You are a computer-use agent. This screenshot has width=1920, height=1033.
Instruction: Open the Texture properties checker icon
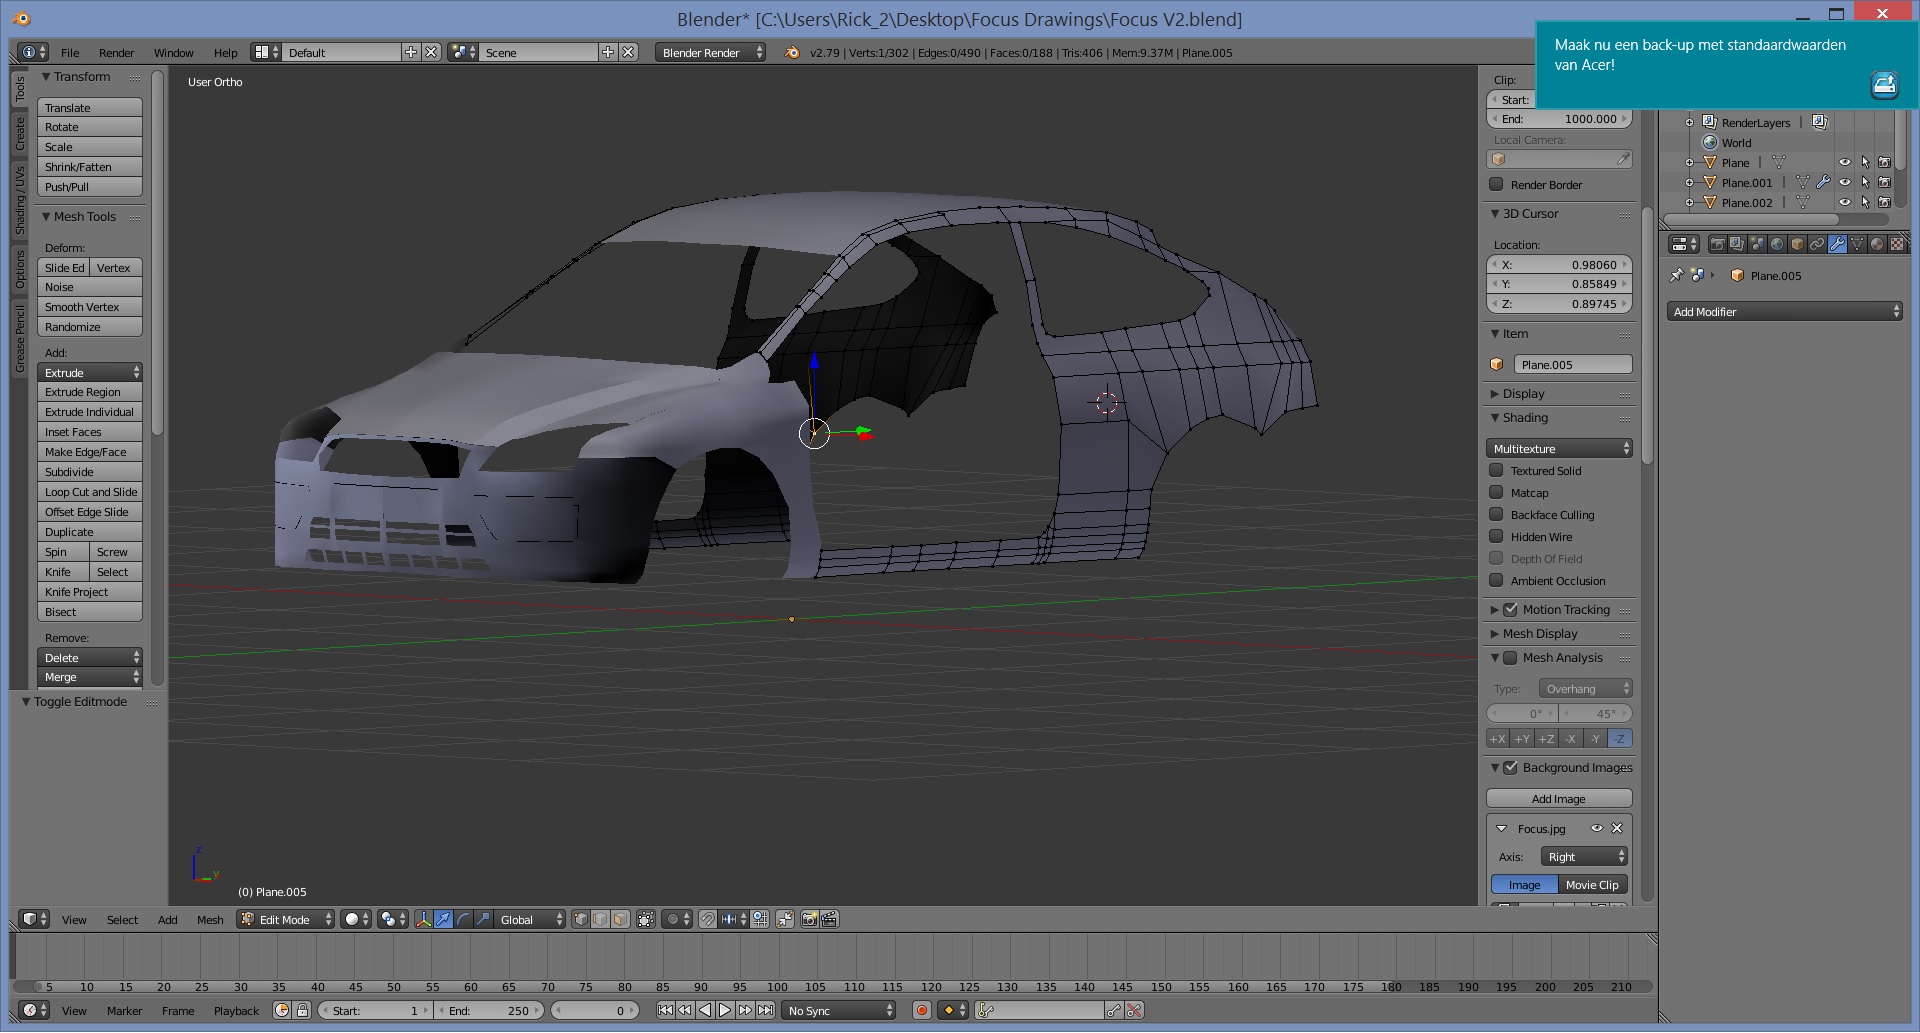[1896, 244]
